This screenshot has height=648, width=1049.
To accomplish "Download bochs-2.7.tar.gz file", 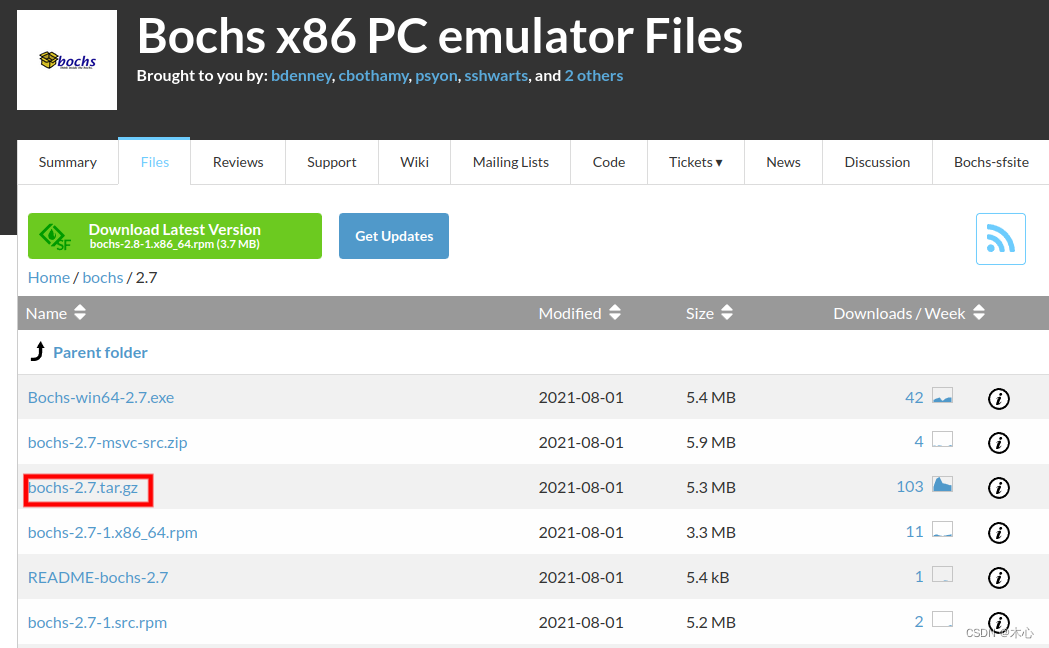I will coord(83,488).
